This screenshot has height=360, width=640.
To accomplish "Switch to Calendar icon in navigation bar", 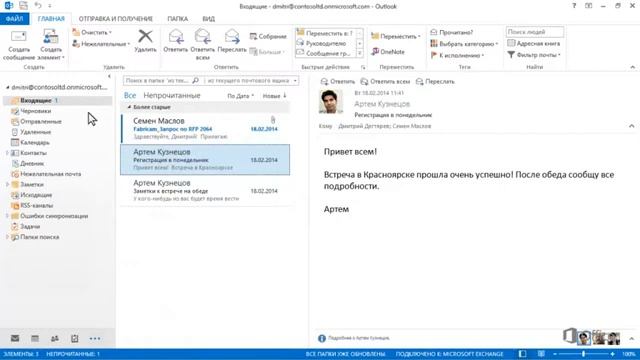I will tap(35, 338).
